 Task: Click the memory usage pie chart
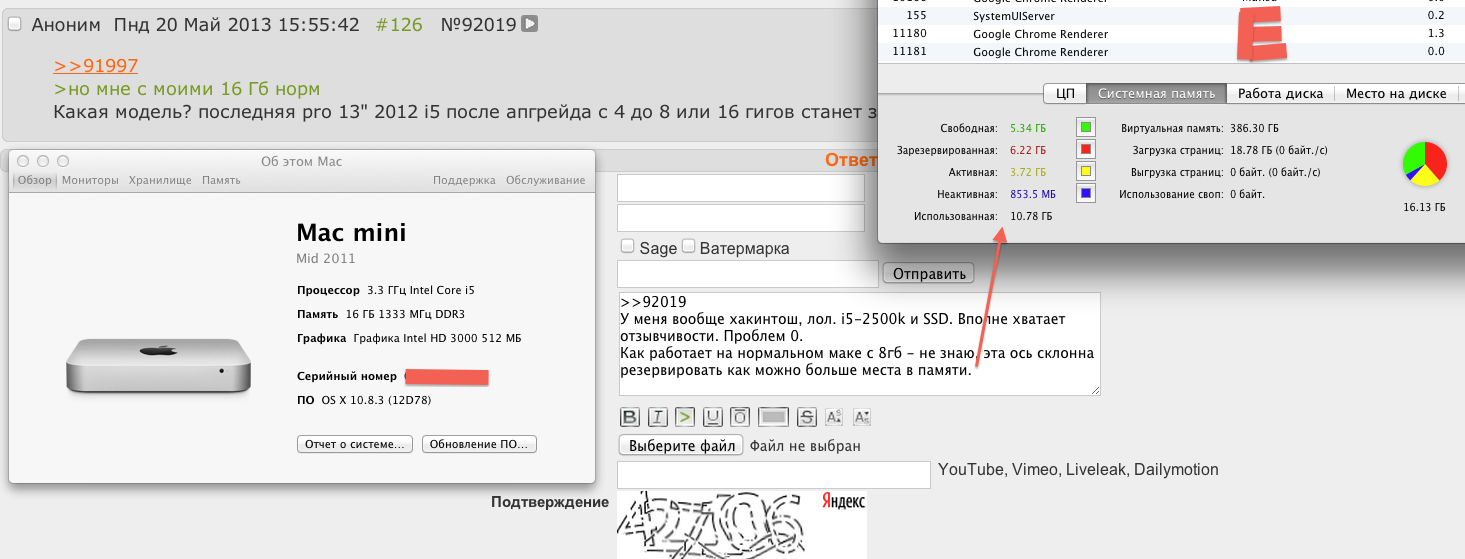tap(1425, 163)
